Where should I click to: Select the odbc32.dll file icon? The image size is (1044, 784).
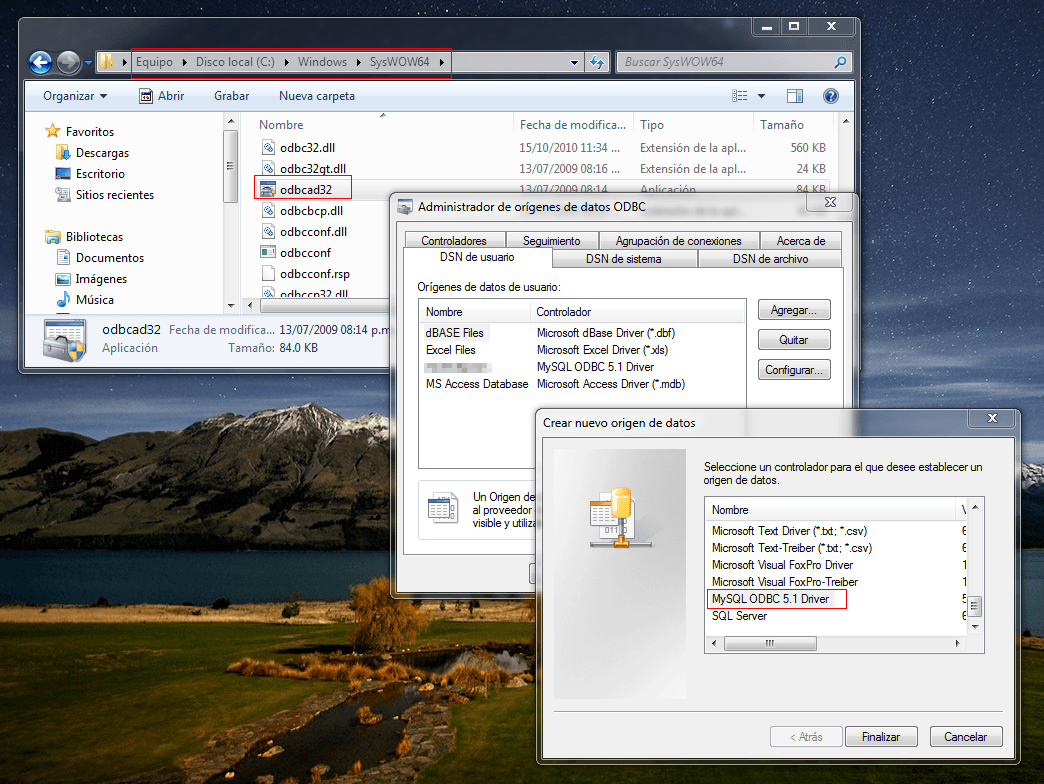tap(267, 147)
